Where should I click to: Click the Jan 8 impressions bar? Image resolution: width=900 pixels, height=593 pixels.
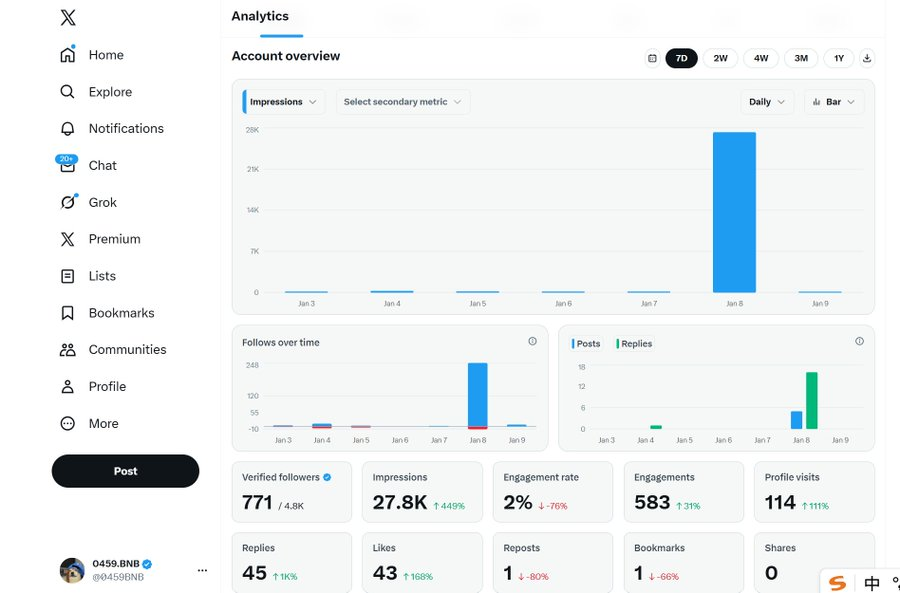pos(734,212)
